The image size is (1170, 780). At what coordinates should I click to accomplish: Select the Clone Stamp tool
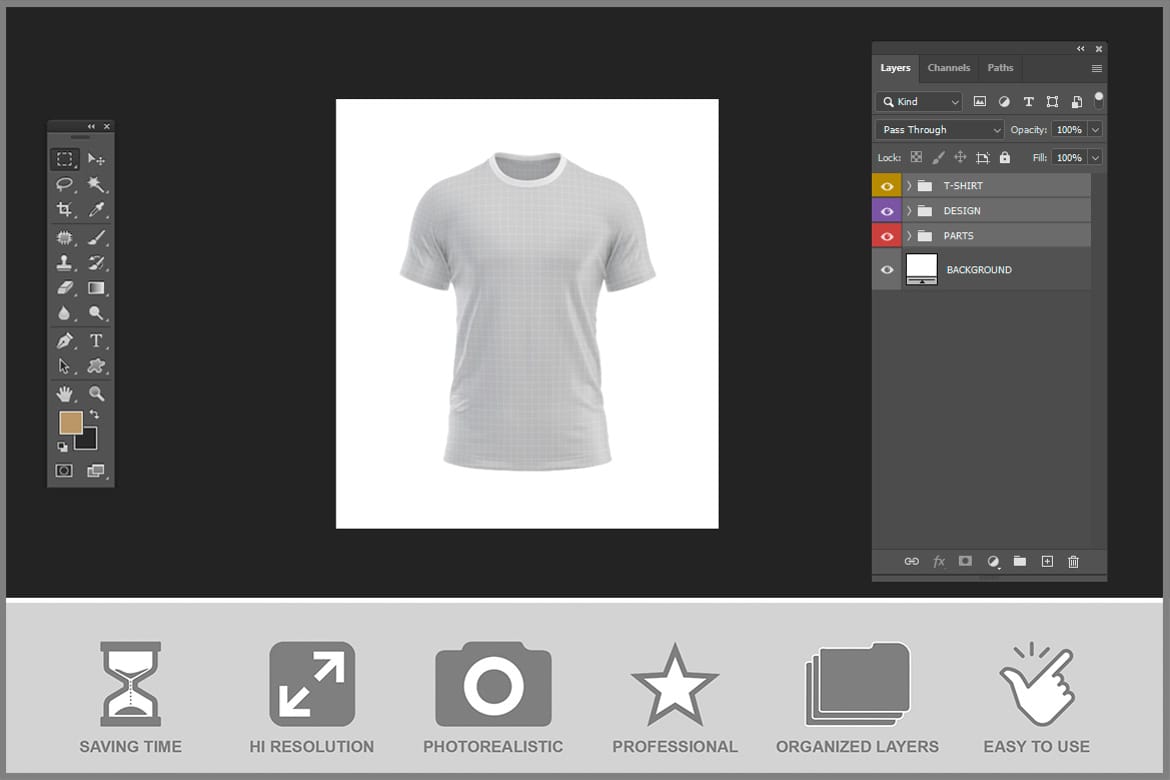click(65, 263)
